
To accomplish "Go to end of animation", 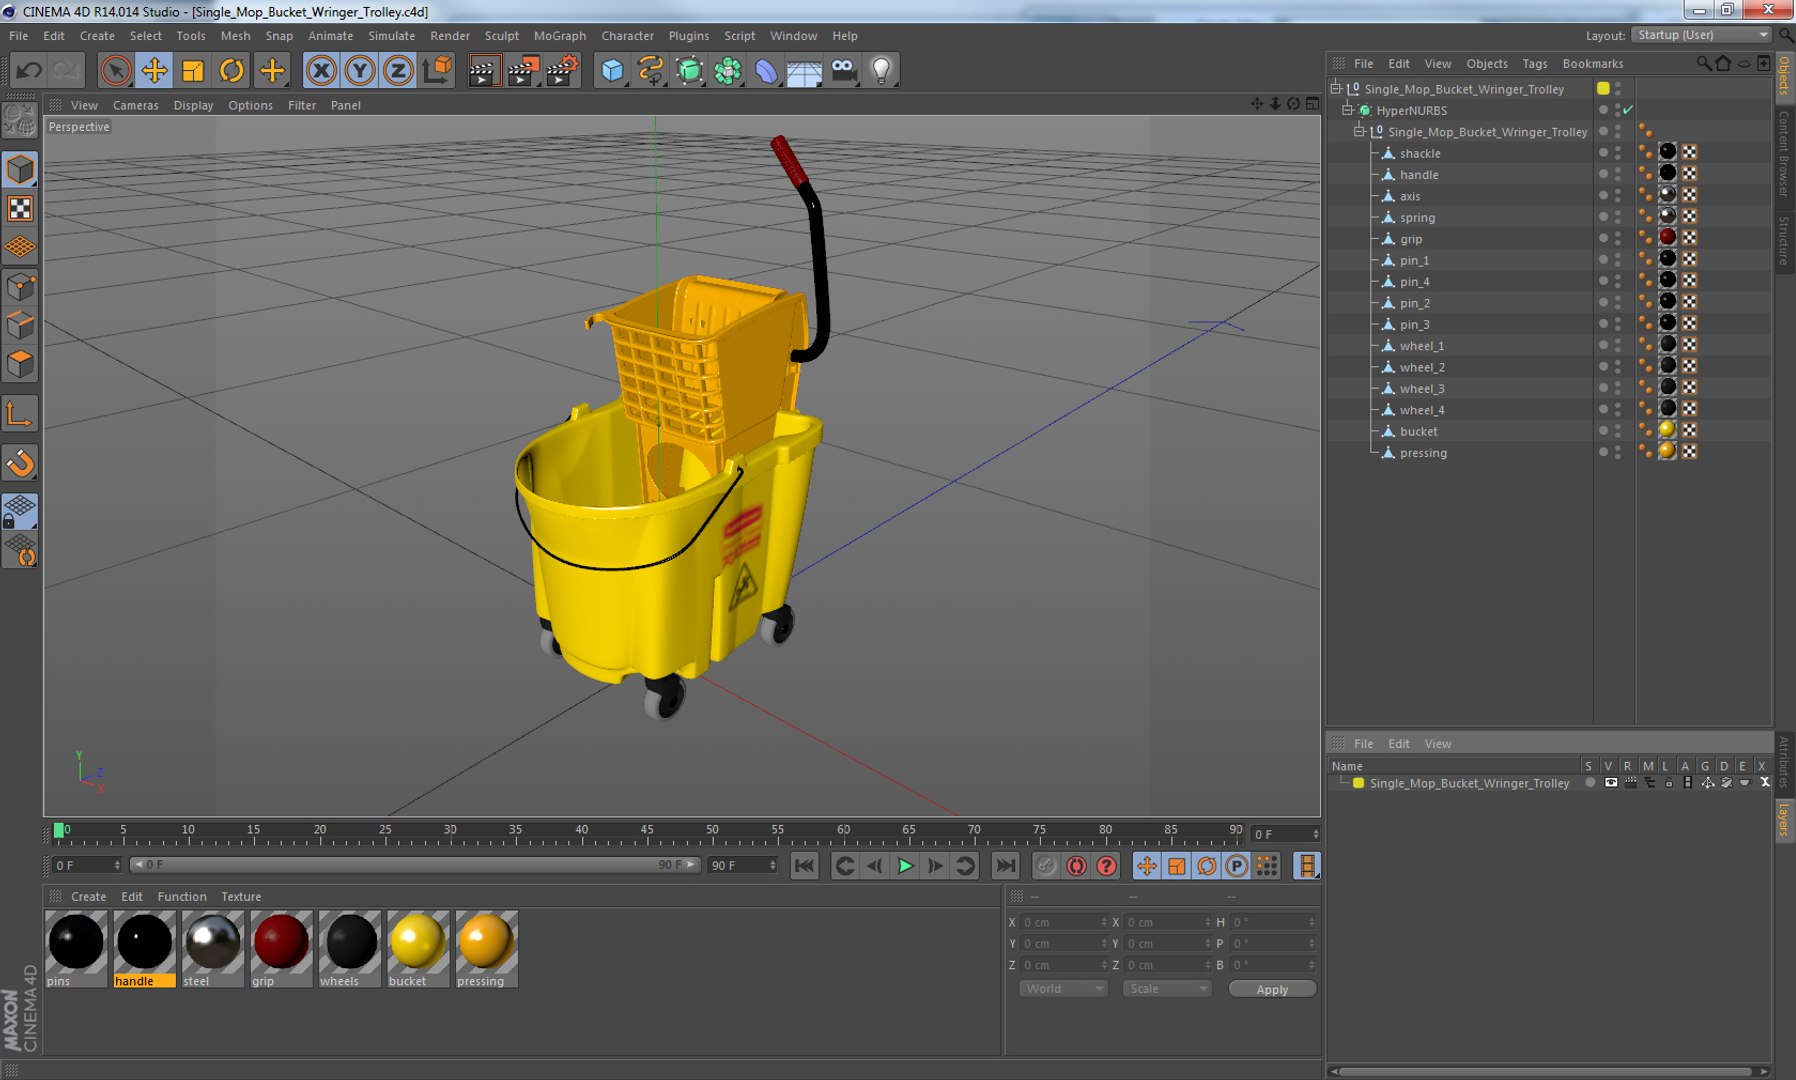I will [1005, 866].
